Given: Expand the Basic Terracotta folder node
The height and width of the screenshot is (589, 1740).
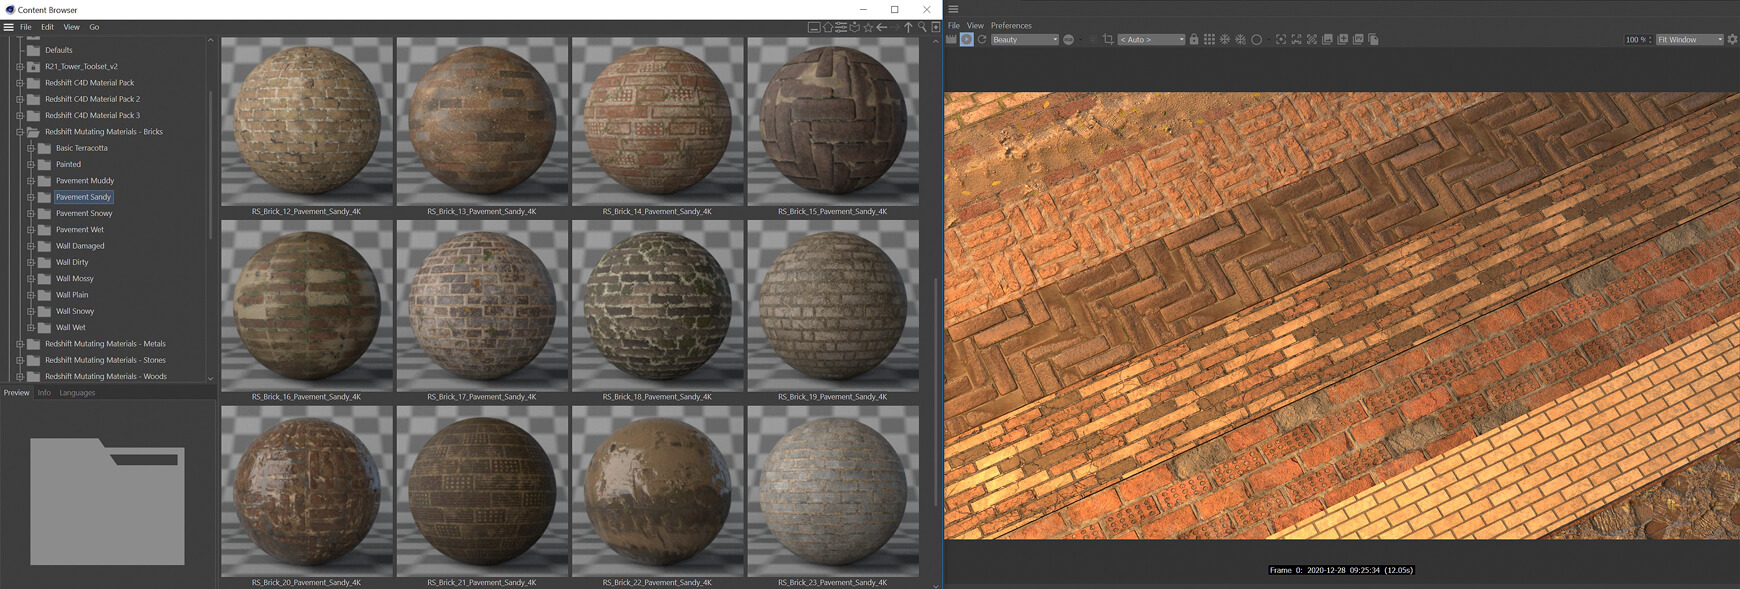Looking at the screenshot, I should tap(30, 148).
